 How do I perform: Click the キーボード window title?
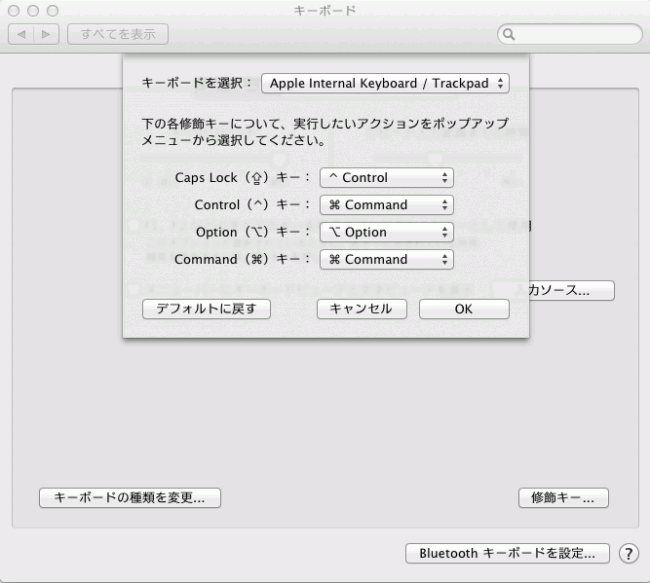point(325,10)
